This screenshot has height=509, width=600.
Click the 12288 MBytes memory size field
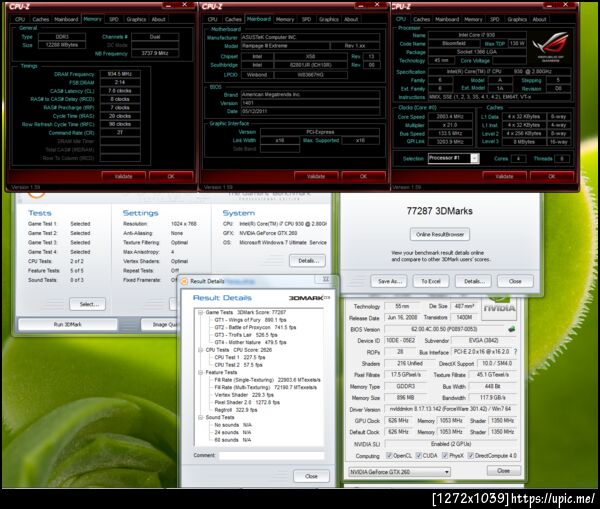[x=62, y=45]
